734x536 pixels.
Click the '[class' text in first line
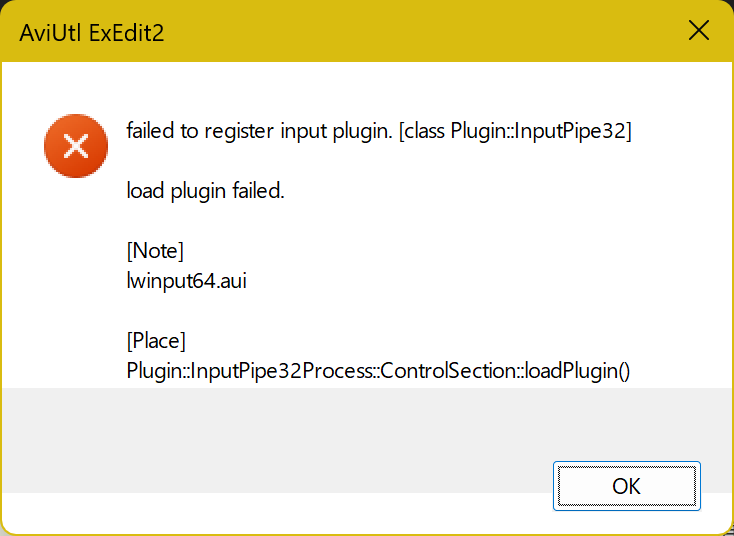click(x=422, y=131)
